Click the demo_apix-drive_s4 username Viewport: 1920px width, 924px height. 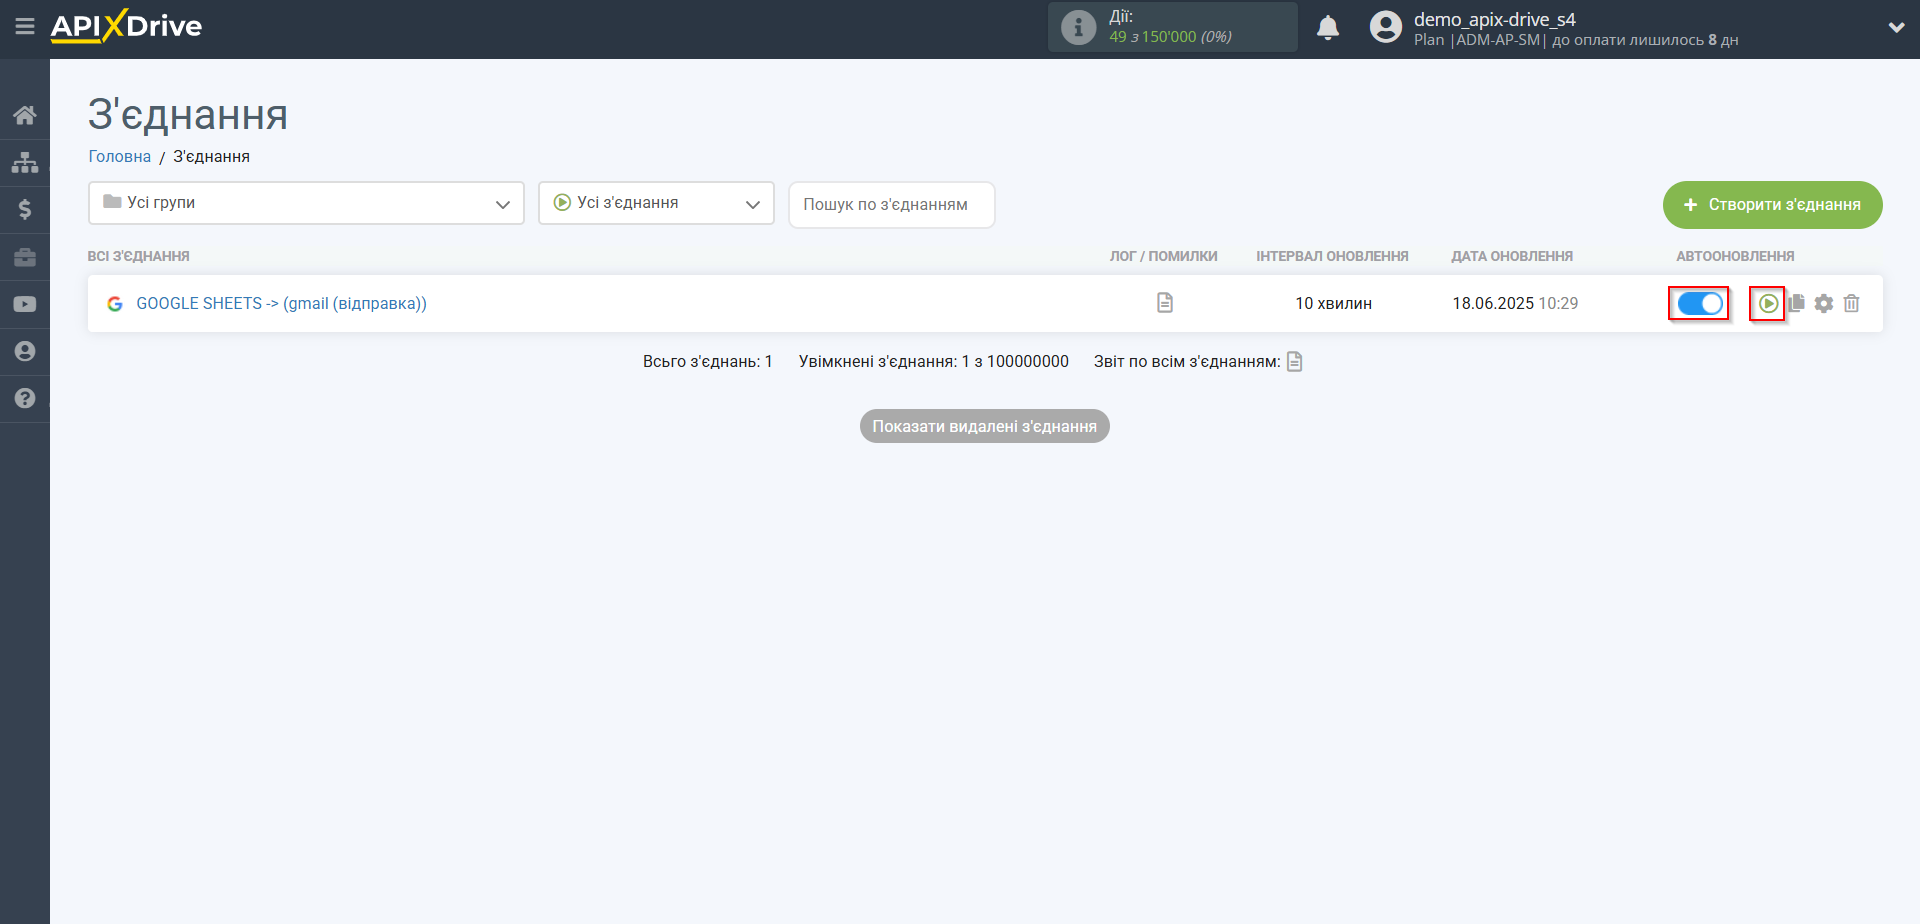tap(1495, 19)
